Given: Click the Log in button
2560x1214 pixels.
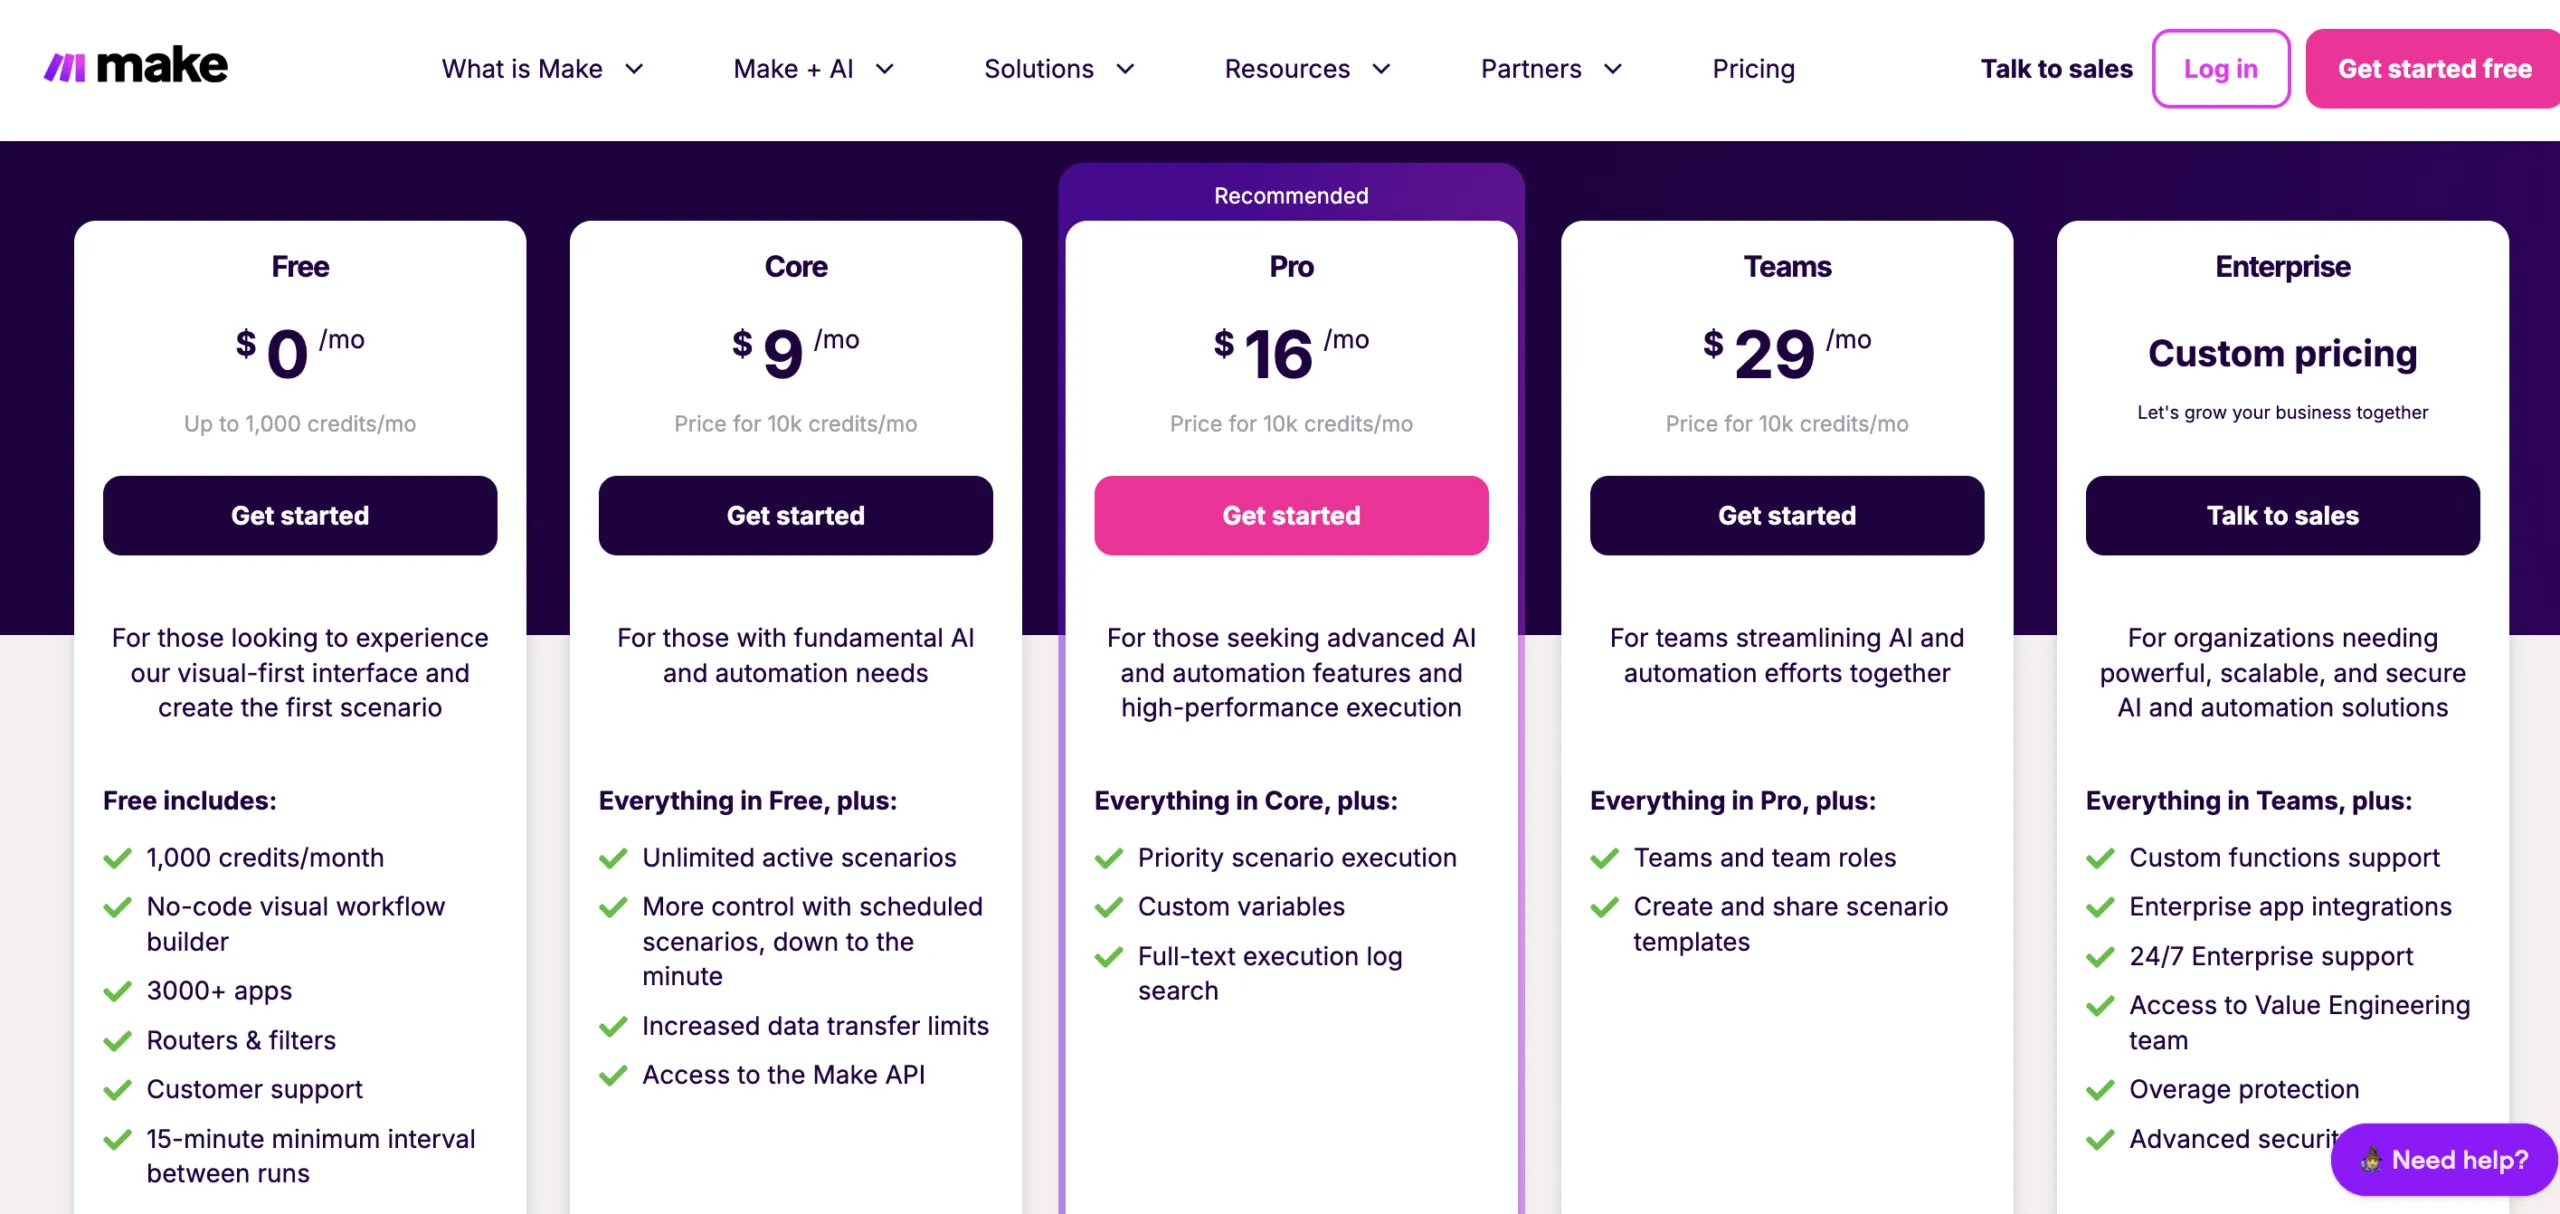Looking at the screenshot, I should (2220, 68).
